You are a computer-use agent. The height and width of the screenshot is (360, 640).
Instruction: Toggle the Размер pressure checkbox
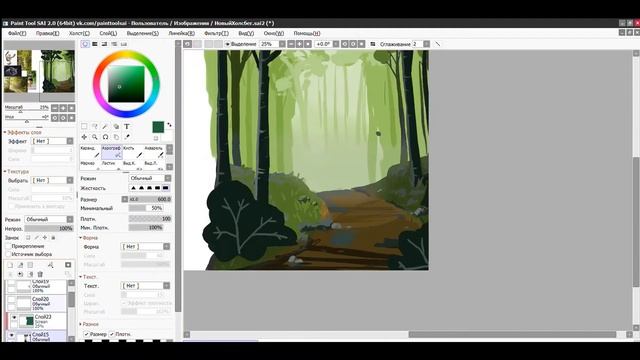pos(87,334)
